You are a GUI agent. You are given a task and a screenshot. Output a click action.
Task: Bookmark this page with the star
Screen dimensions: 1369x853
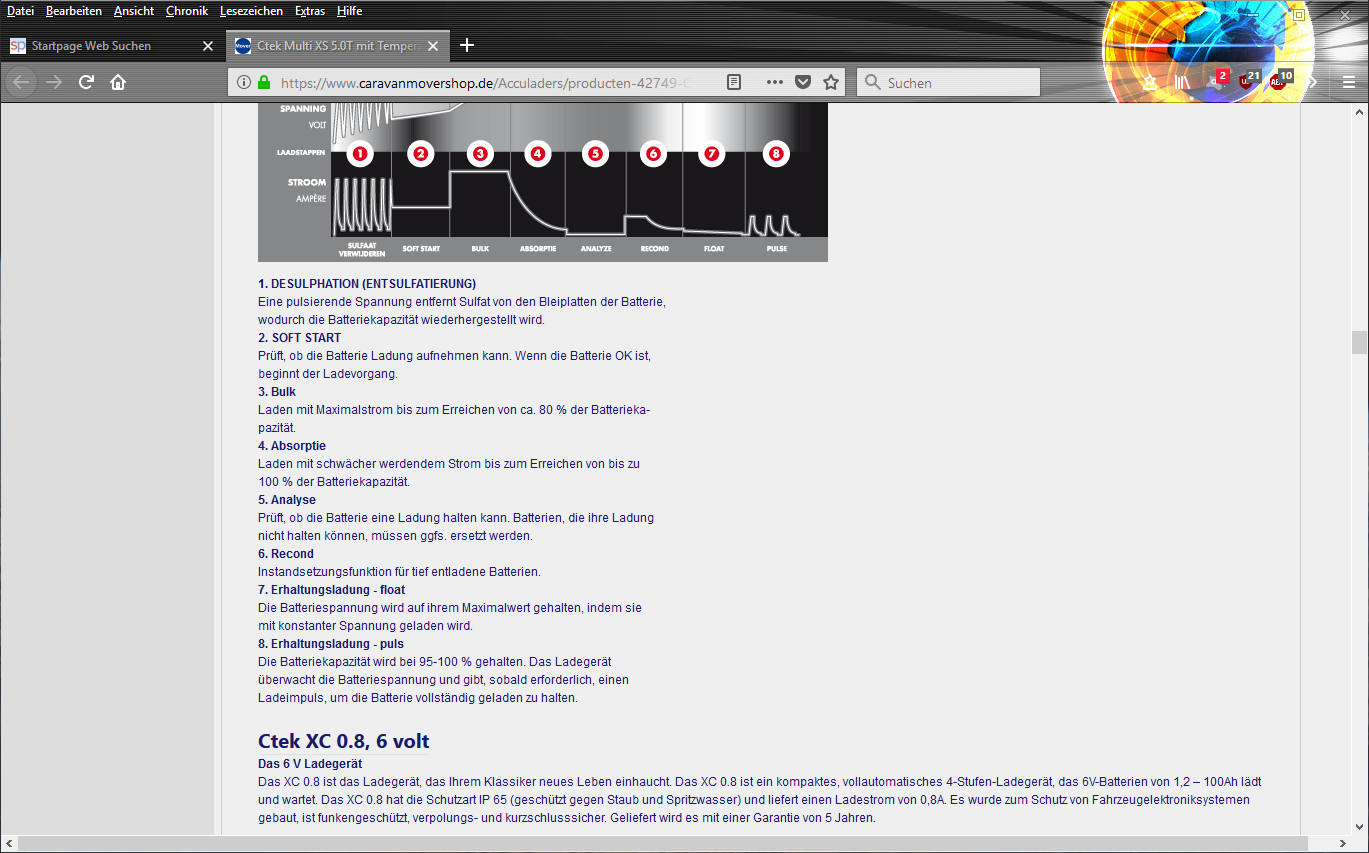(830, 82)
